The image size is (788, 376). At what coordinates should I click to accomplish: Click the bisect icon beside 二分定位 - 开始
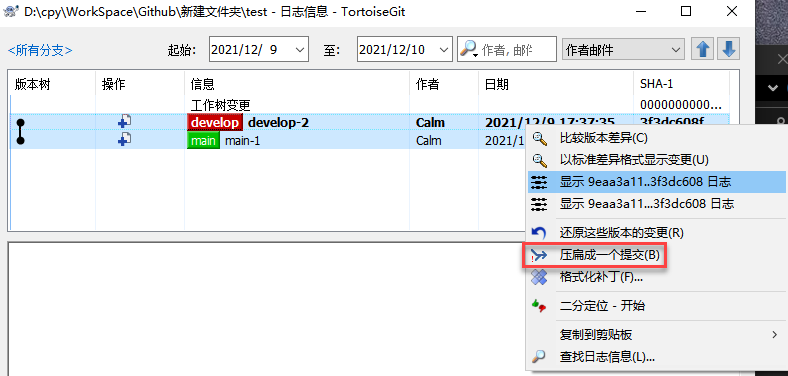(x=539, y=306)
